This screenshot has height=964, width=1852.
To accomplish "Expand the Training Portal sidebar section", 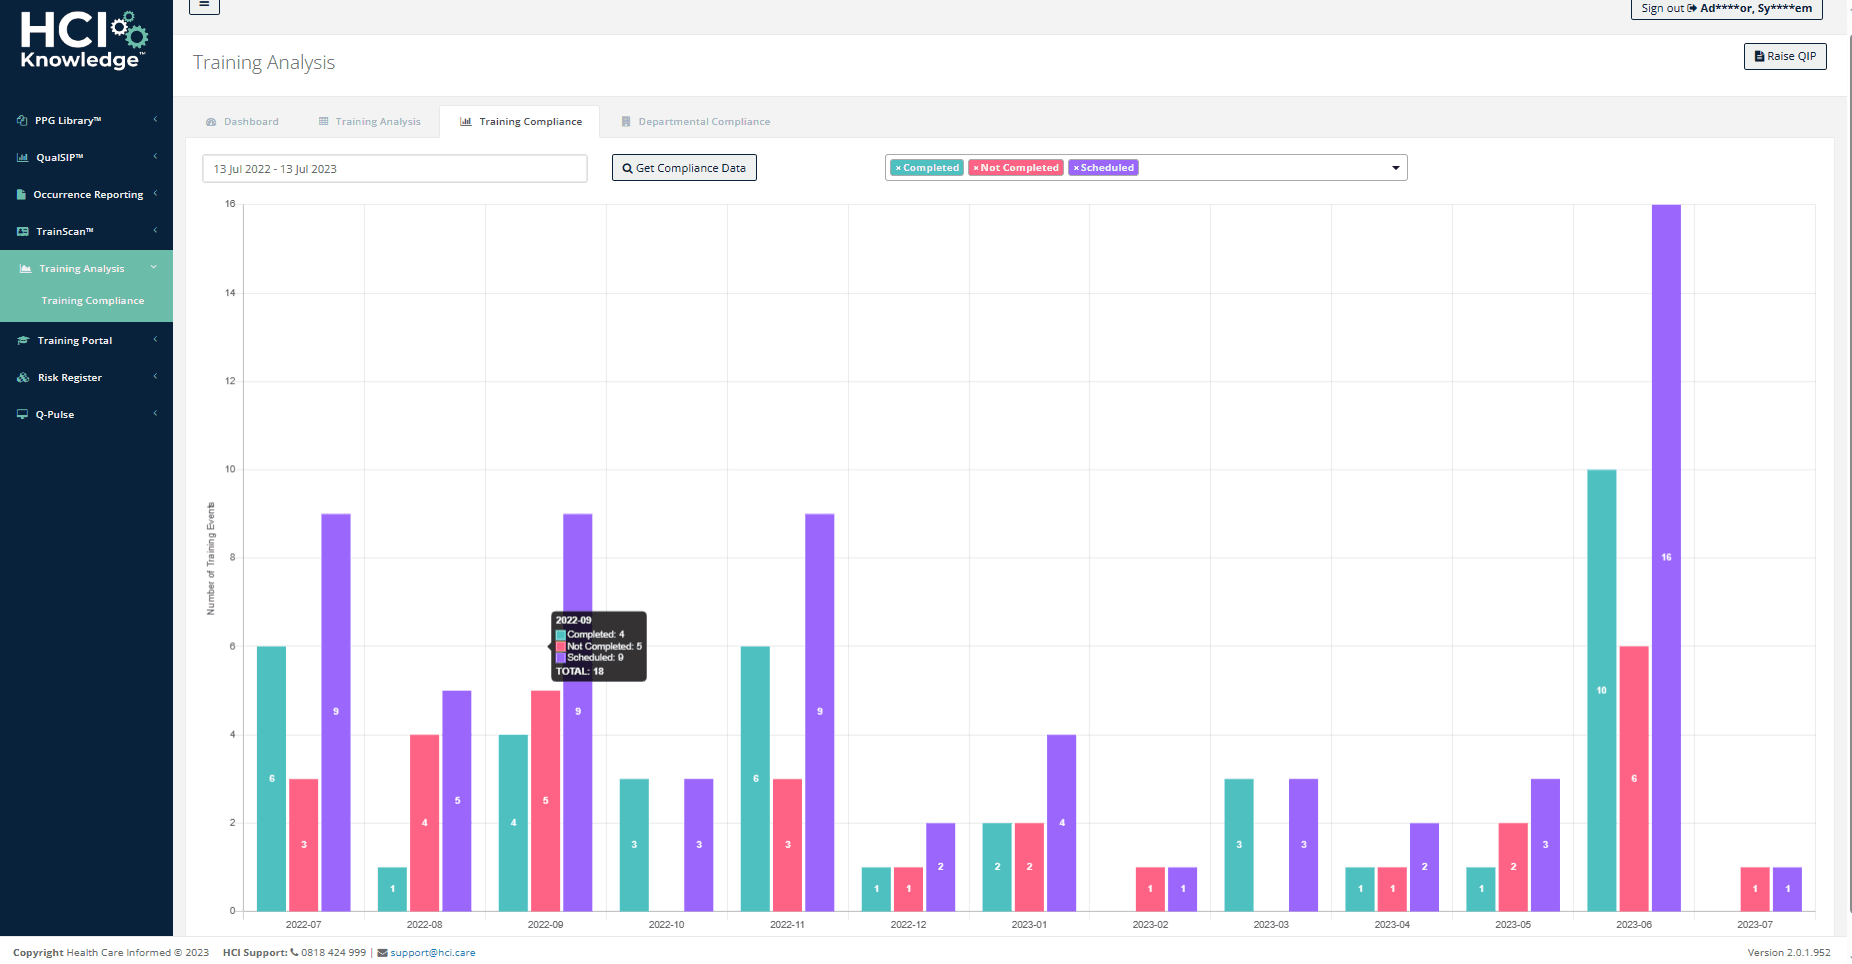I will coord(155,340).
